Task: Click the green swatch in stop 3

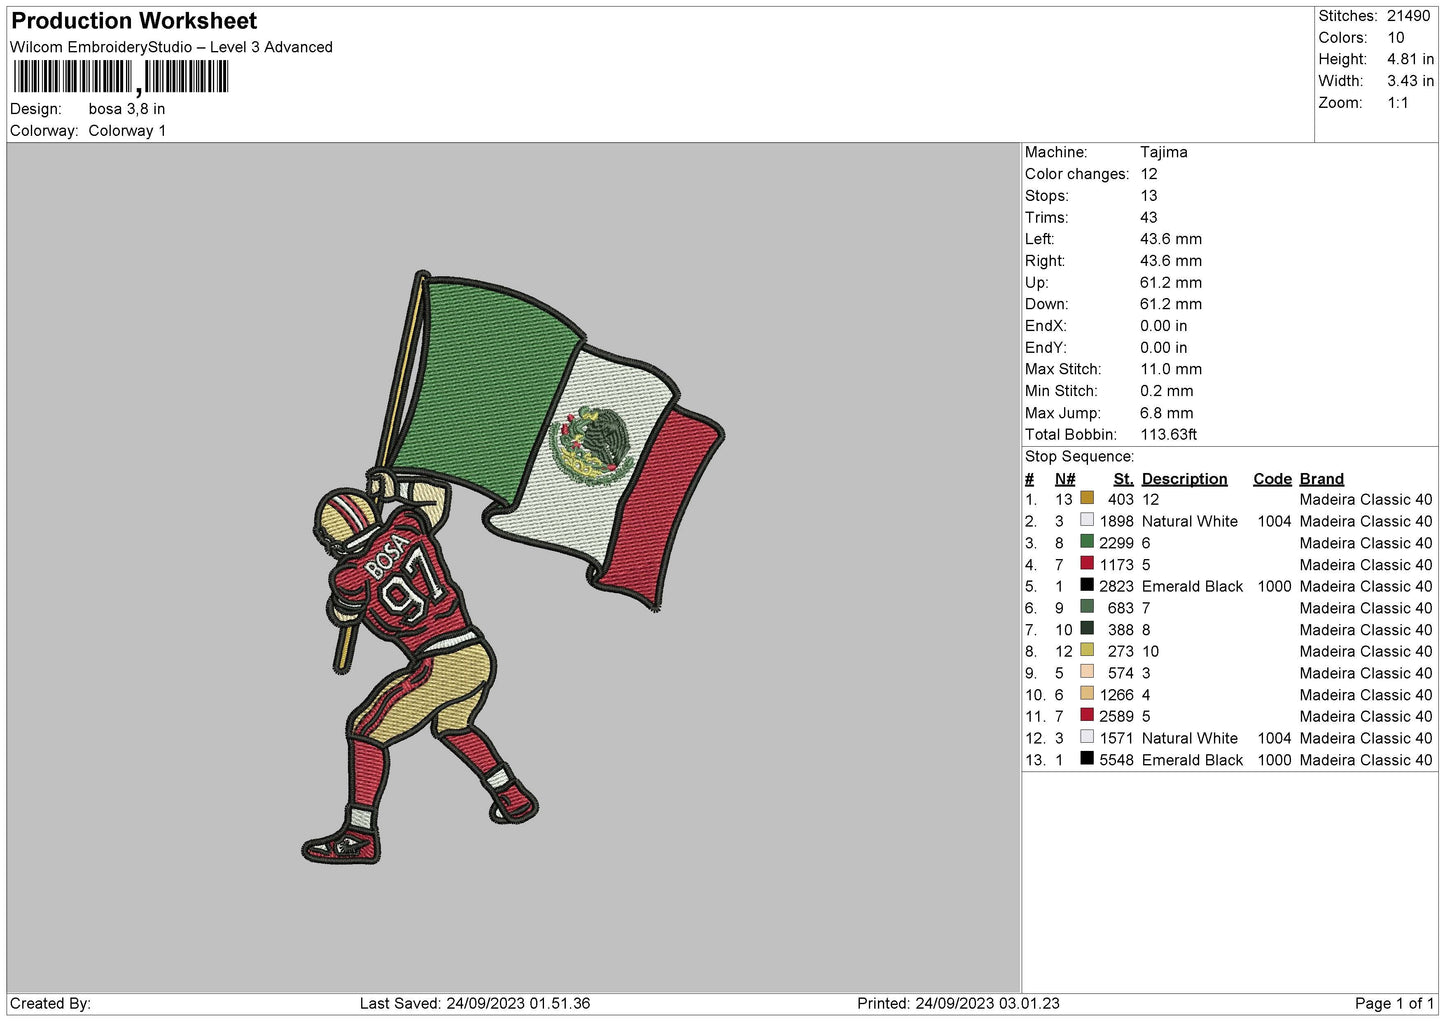Action: (1087, 542)
